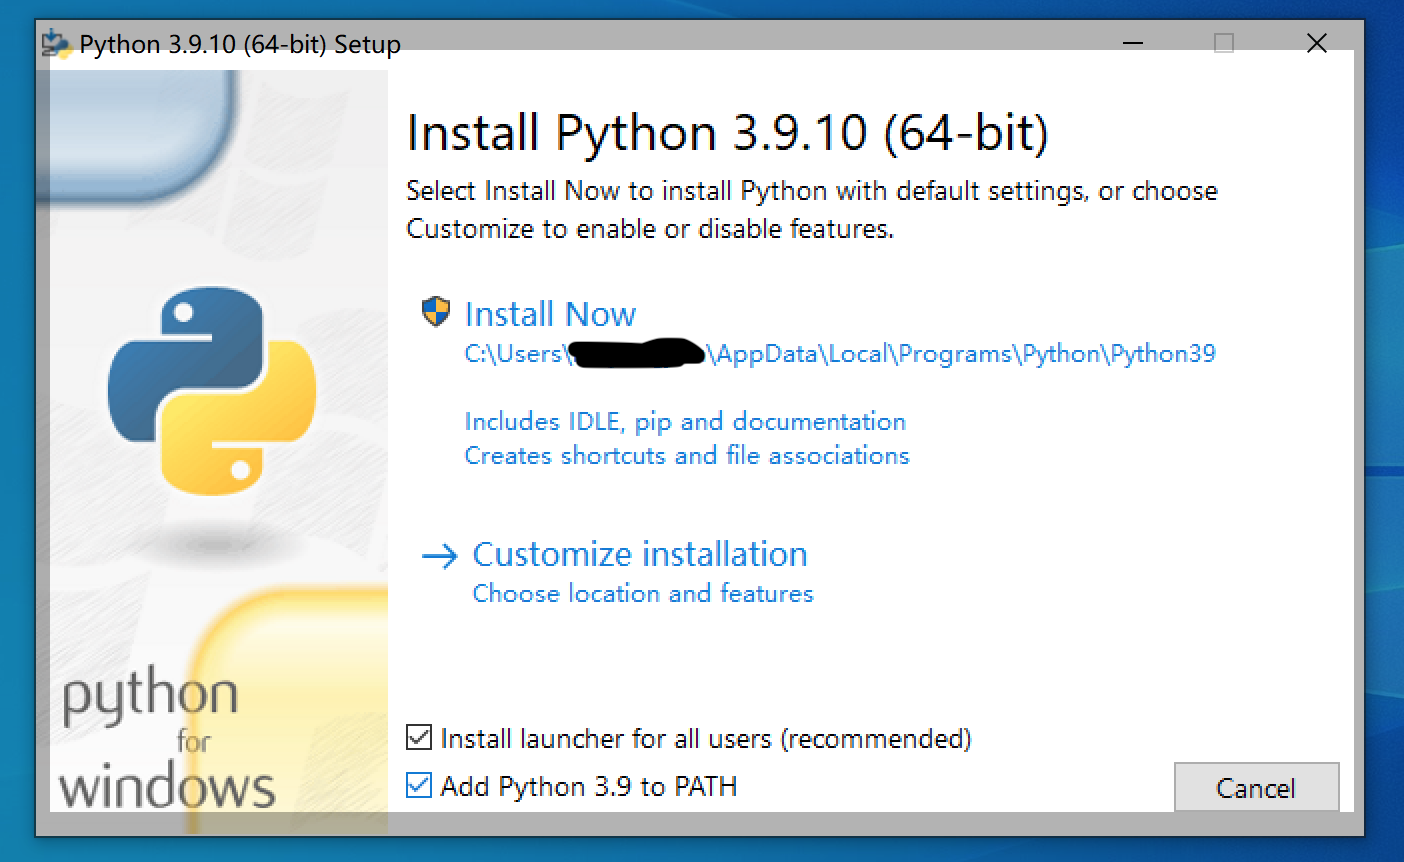Screen dimensions: 1404x862
Task: Click the 'Install Python 3.9.10 (64-bit)' heading
Action: pyautogui.click(x=728, y=133)
